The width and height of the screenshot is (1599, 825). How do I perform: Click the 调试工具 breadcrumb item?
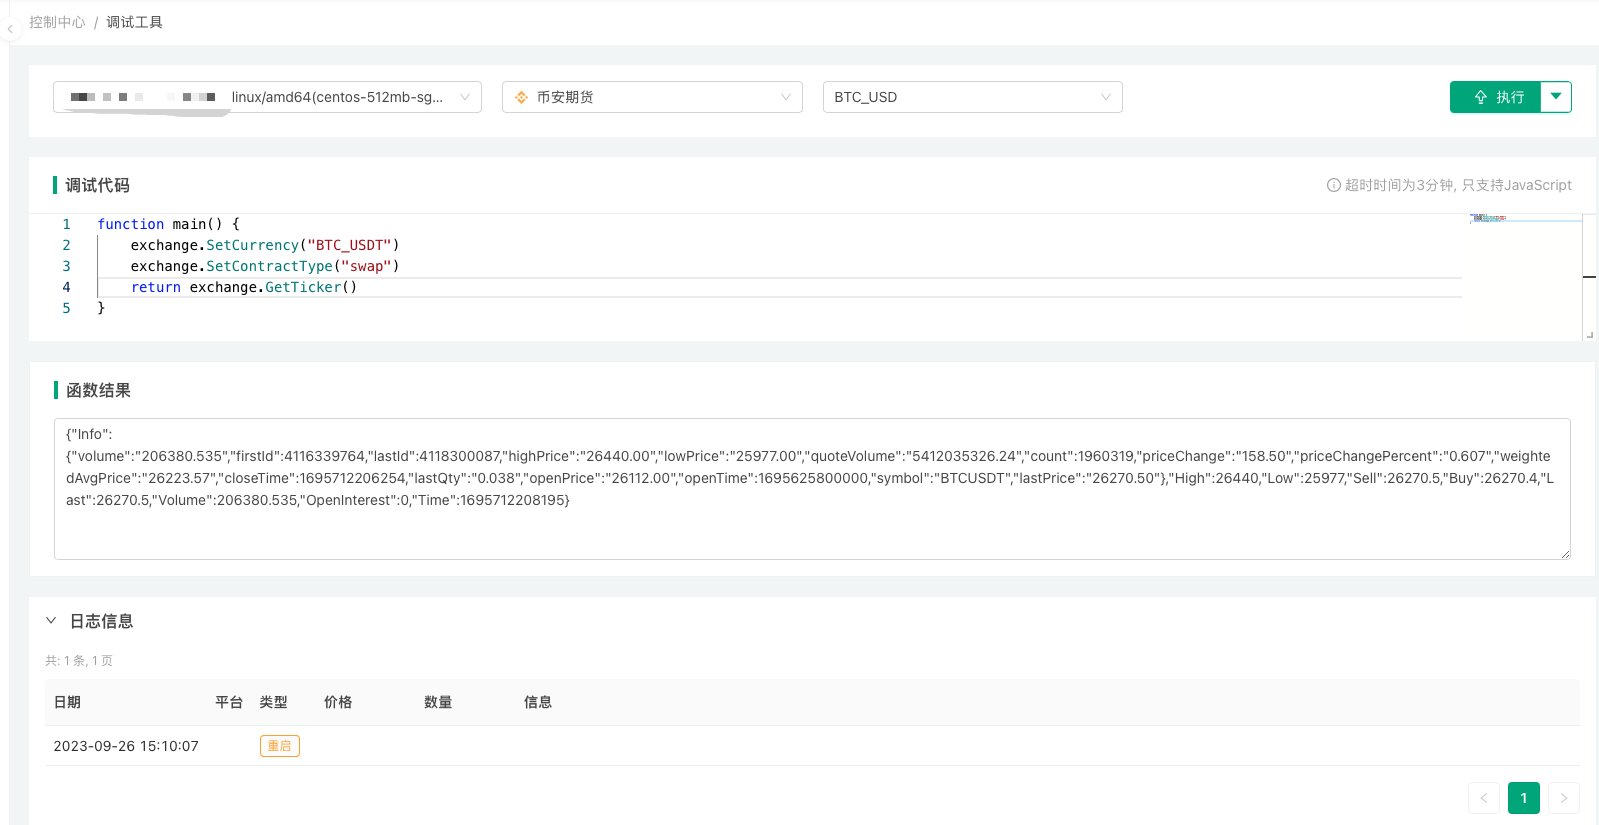(x=134, y=22)
